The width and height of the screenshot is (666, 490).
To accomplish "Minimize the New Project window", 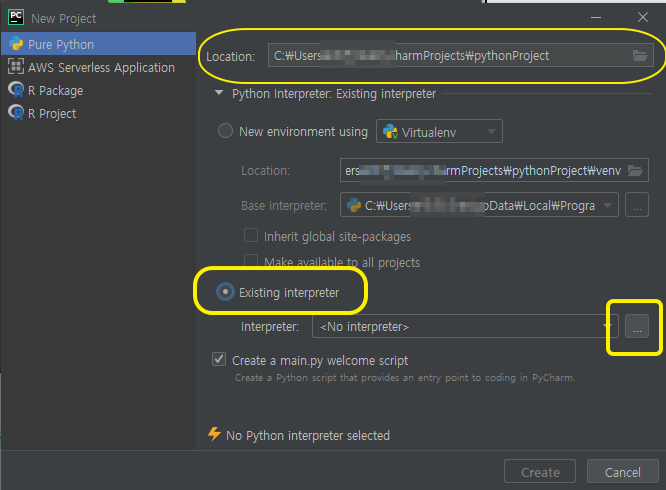I will coord(596,17).
